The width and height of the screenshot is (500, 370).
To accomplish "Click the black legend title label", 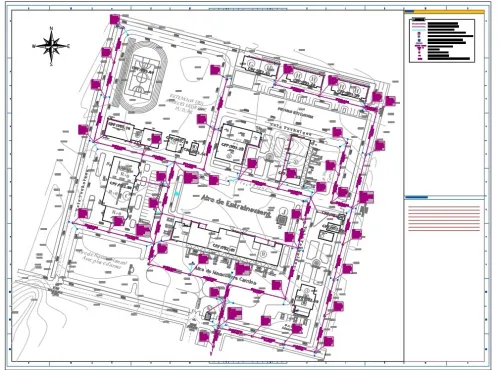I will pyautogui.click(x=419, y=19).
